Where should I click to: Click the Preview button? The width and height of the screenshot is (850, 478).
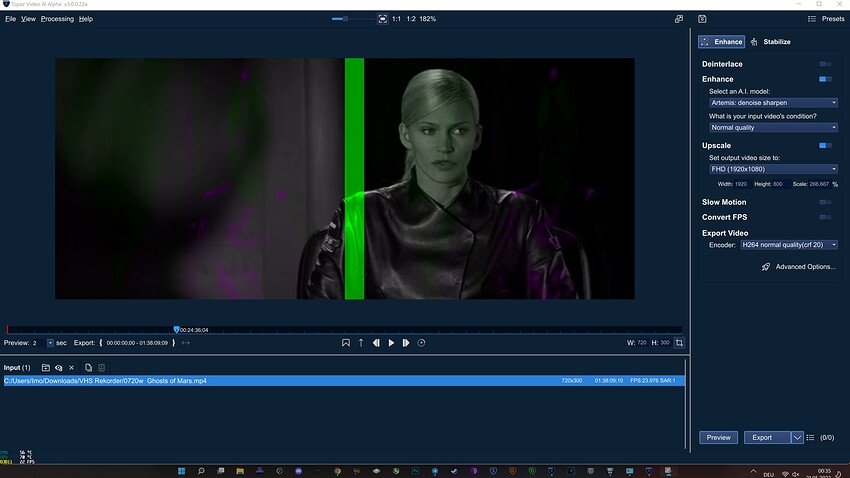(719, 437)
